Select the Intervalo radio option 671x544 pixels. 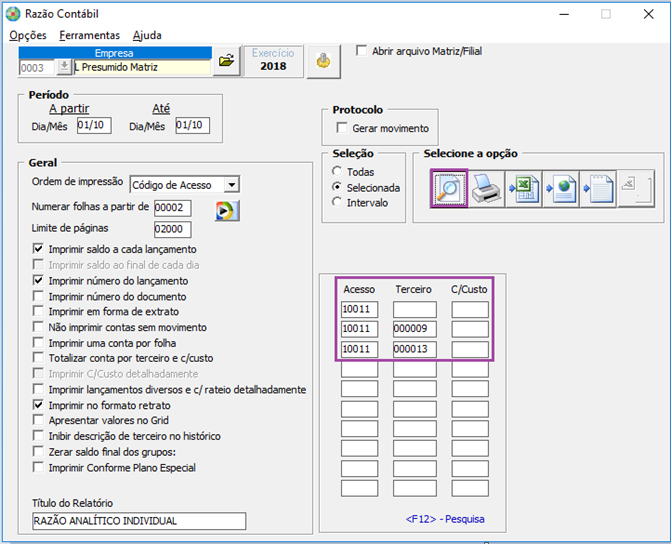click(x=337, y=202)
